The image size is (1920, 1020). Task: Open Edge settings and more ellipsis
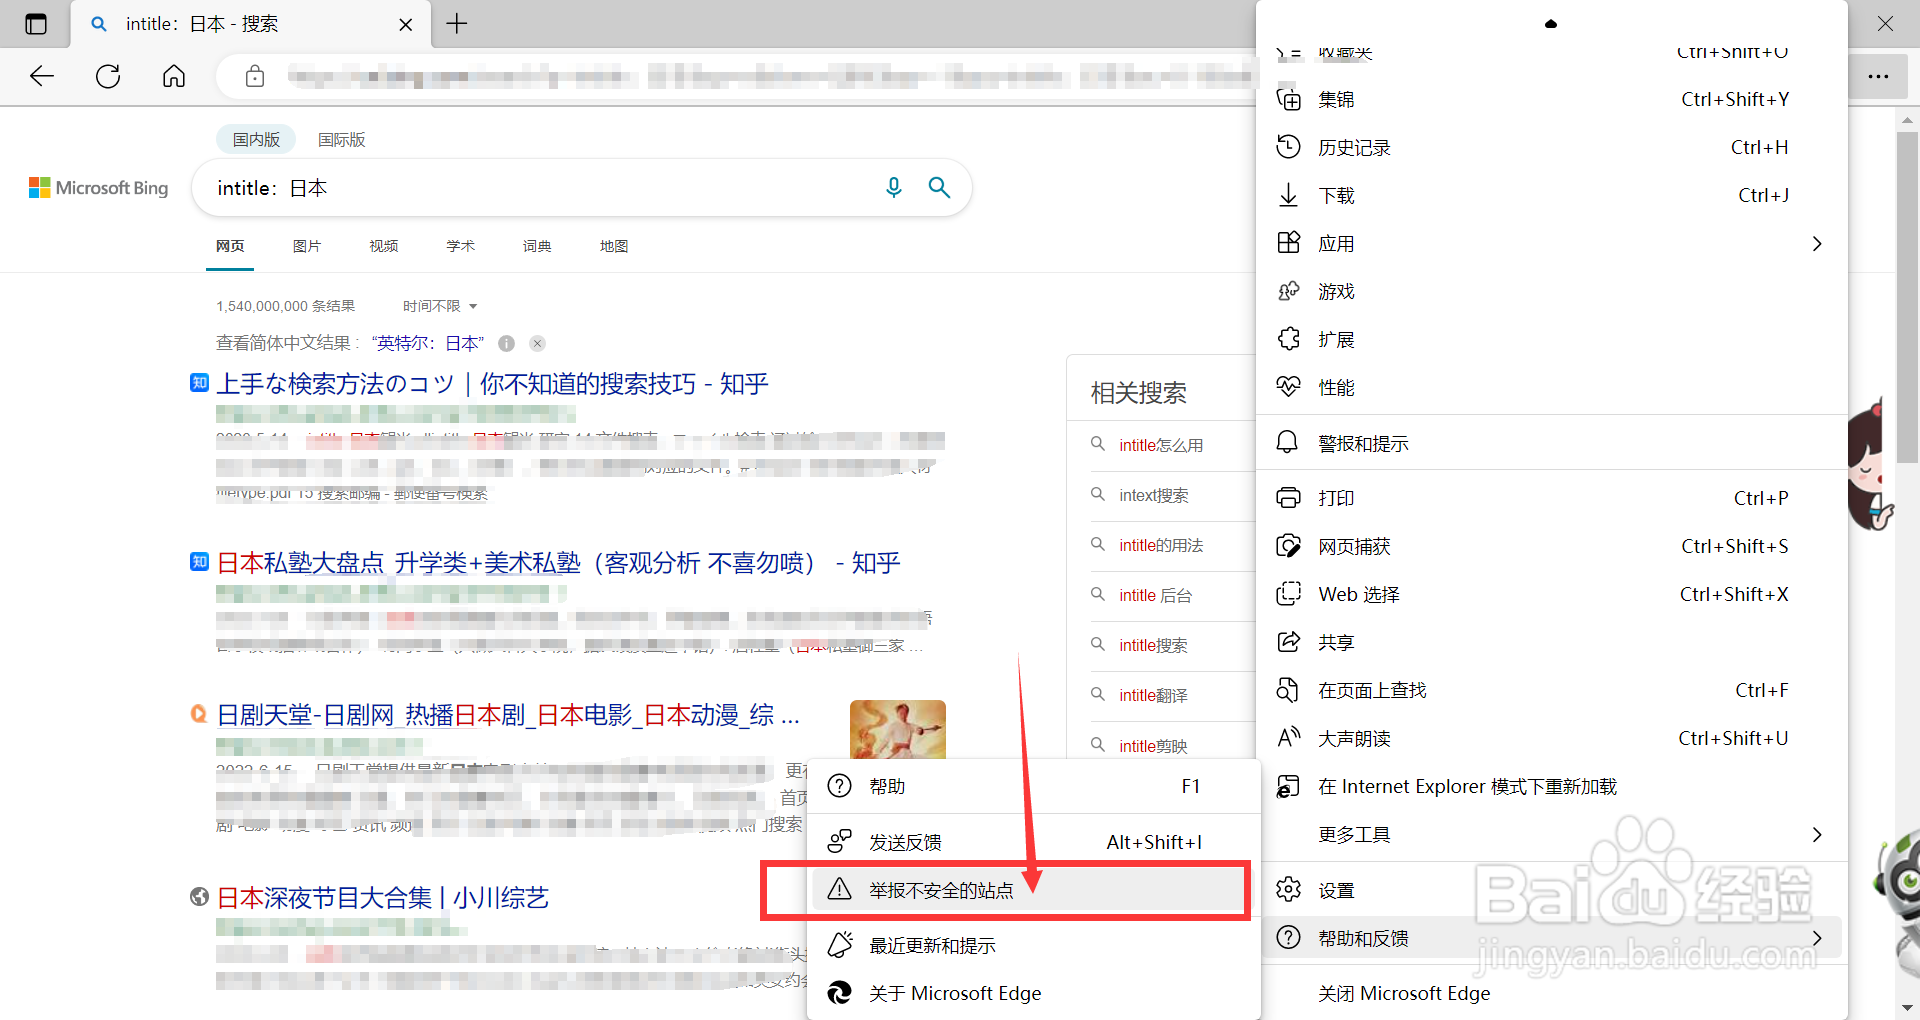click(1878, 76)
